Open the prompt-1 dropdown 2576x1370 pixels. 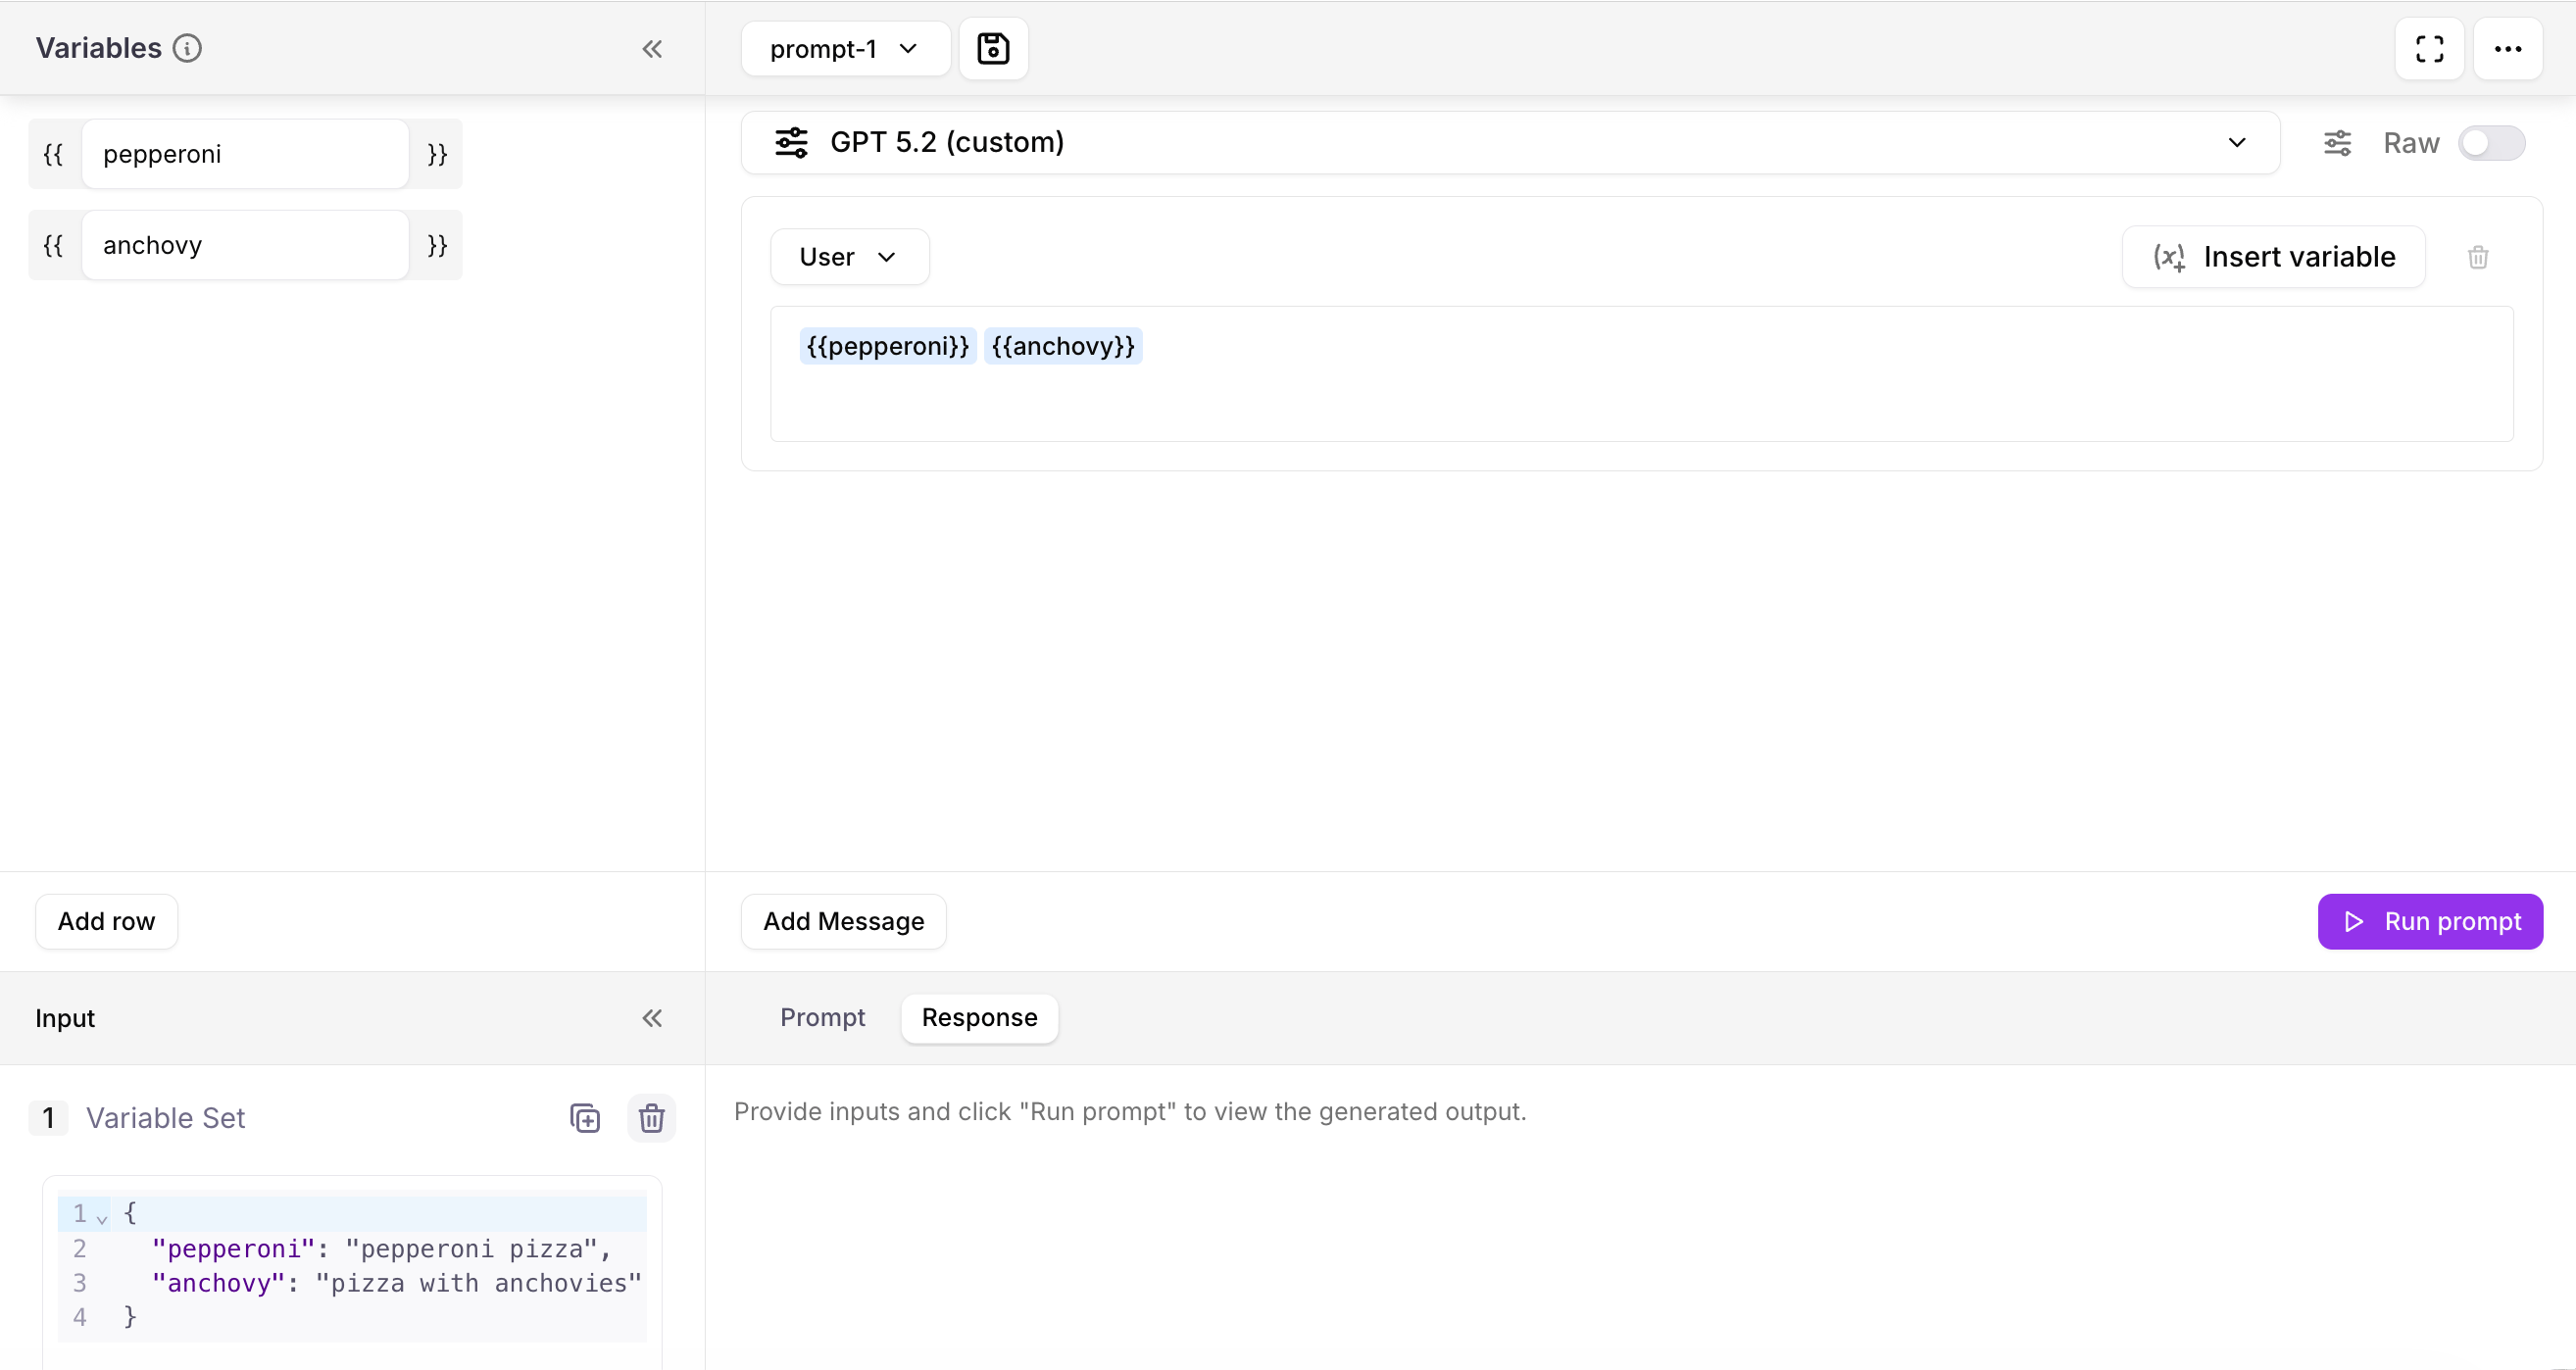click(x=845, y=49)
